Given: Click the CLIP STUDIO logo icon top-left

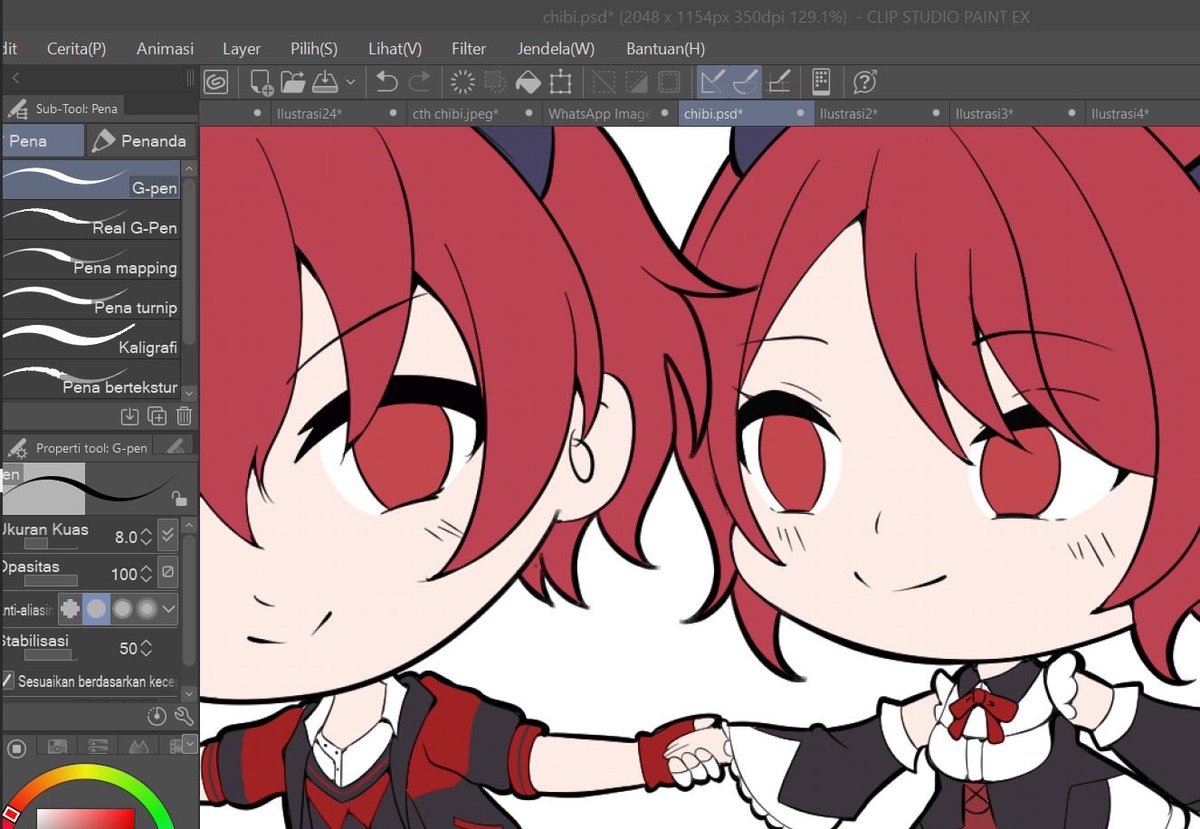Looking at the screenshot, I should 214,82.
